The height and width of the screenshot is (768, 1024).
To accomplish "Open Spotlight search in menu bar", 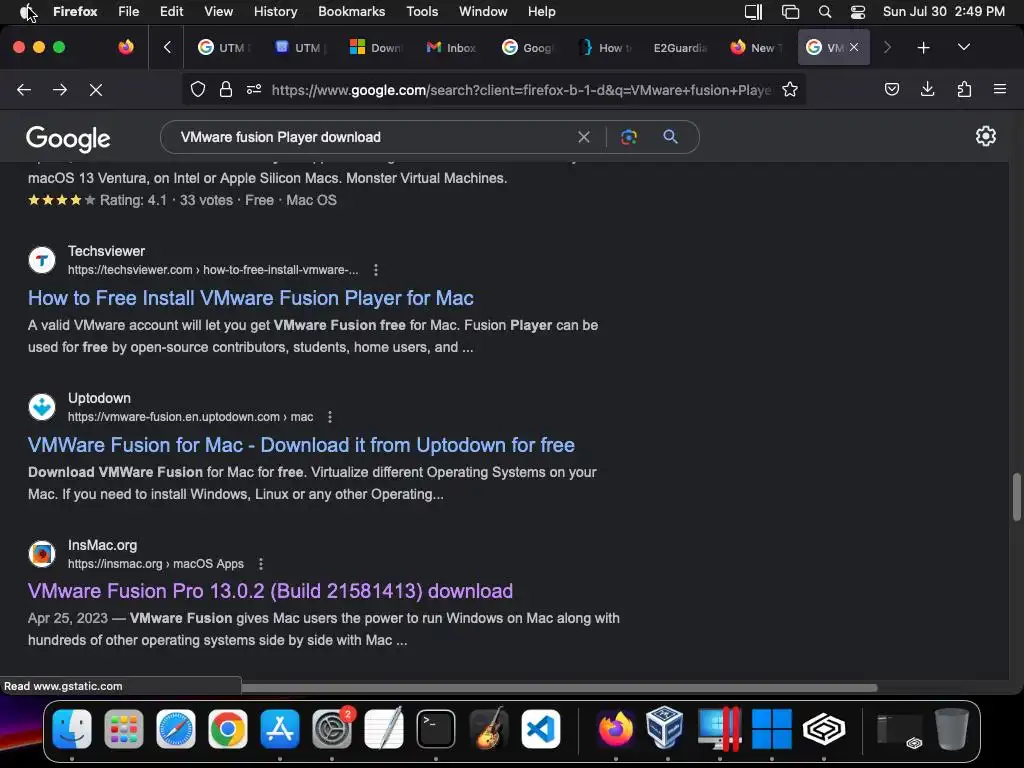I will 825,12.
